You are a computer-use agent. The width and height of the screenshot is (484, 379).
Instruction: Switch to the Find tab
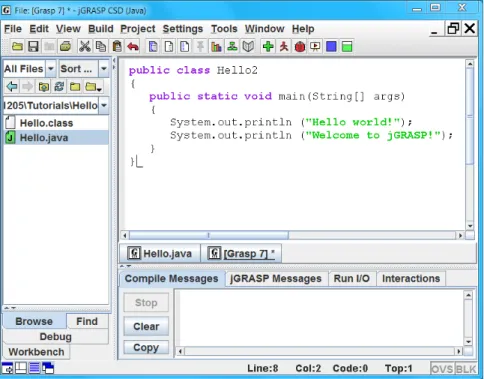tap(87, 321)
